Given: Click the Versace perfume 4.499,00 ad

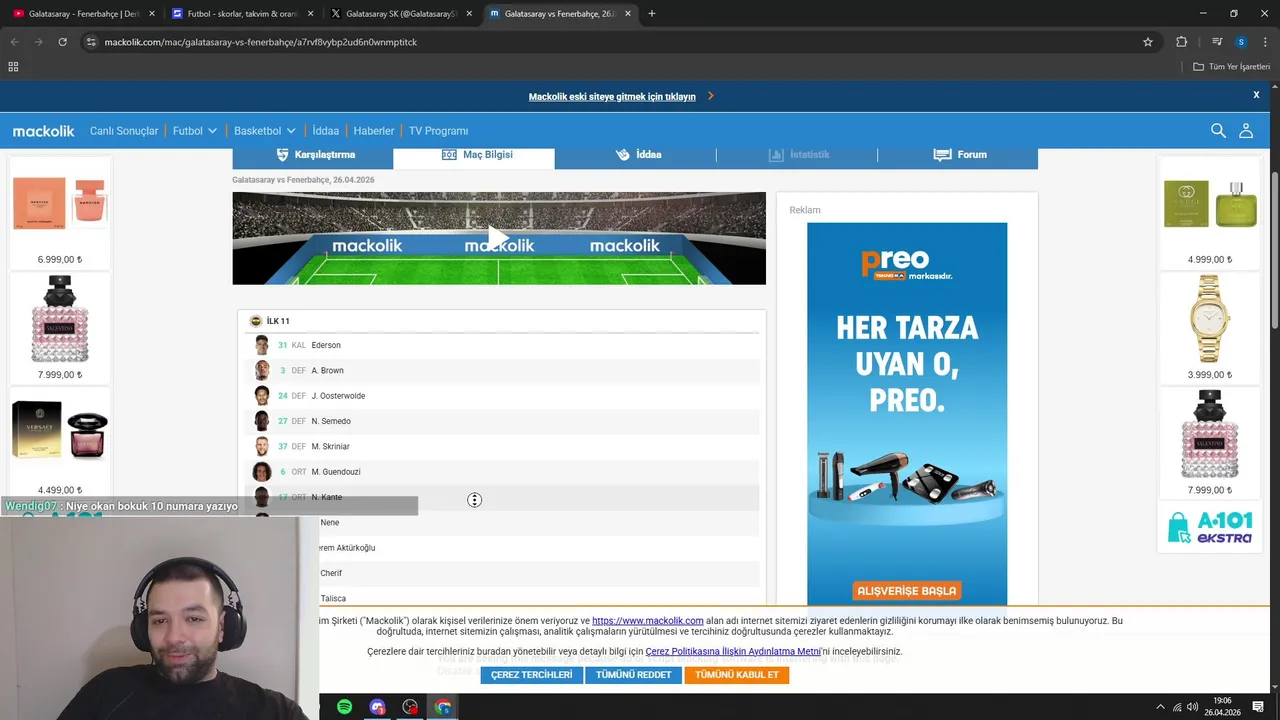Looking at the screenshot, I should coord(60,442).
